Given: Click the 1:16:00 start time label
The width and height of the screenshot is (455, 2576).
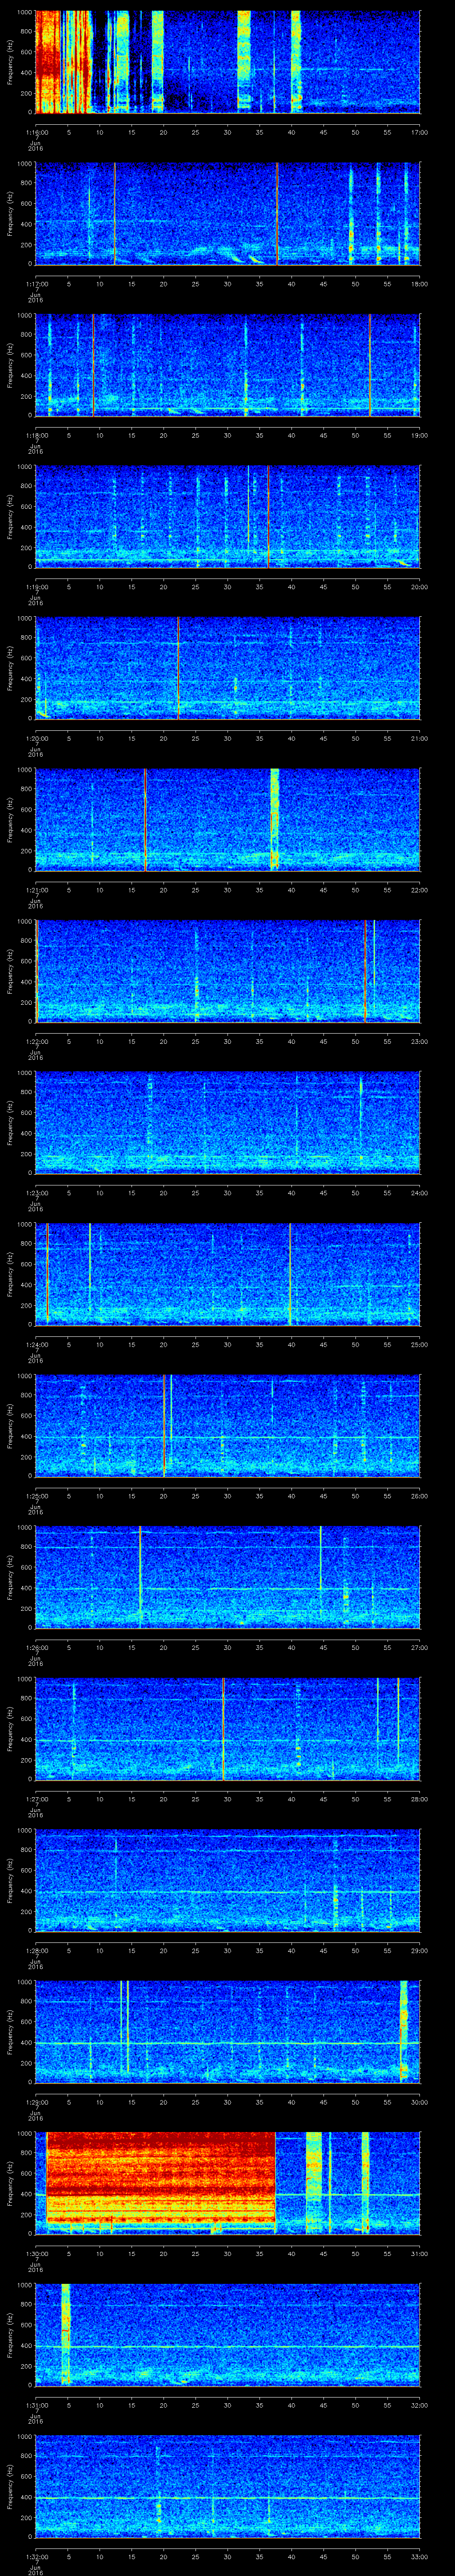Looking at the screenshot, I should tap(36, 132).
